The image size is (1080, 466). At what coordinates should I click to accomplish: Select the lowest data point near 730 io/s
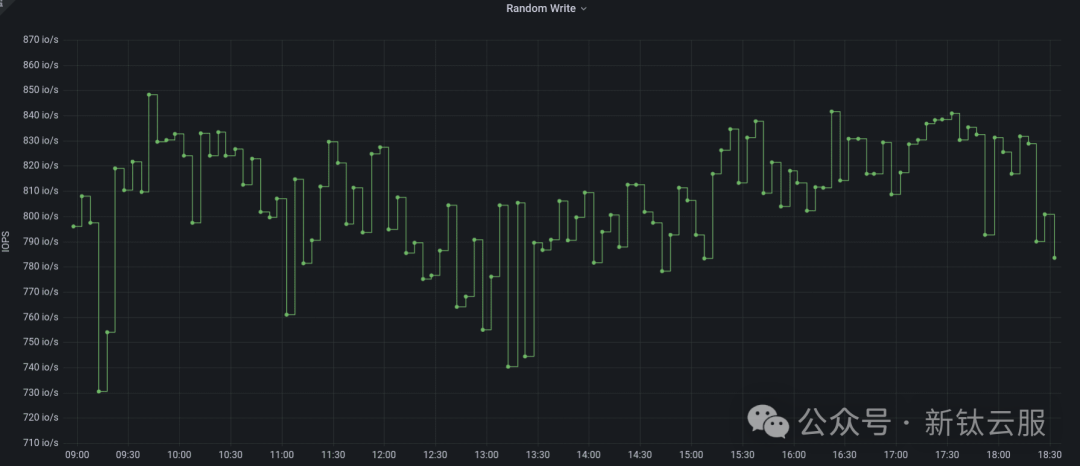(x=98, y=392)
